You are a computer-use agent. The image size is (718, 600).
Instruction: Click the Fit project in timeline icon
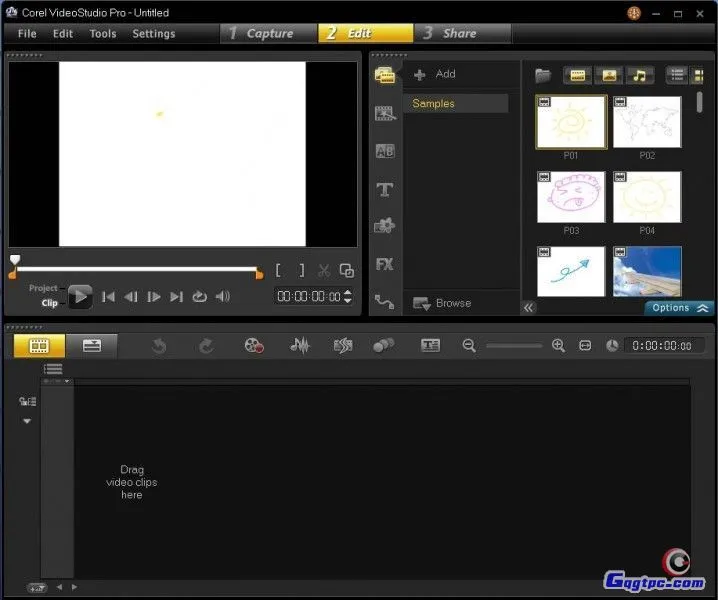pyautogui.click(x=585, y=346)
